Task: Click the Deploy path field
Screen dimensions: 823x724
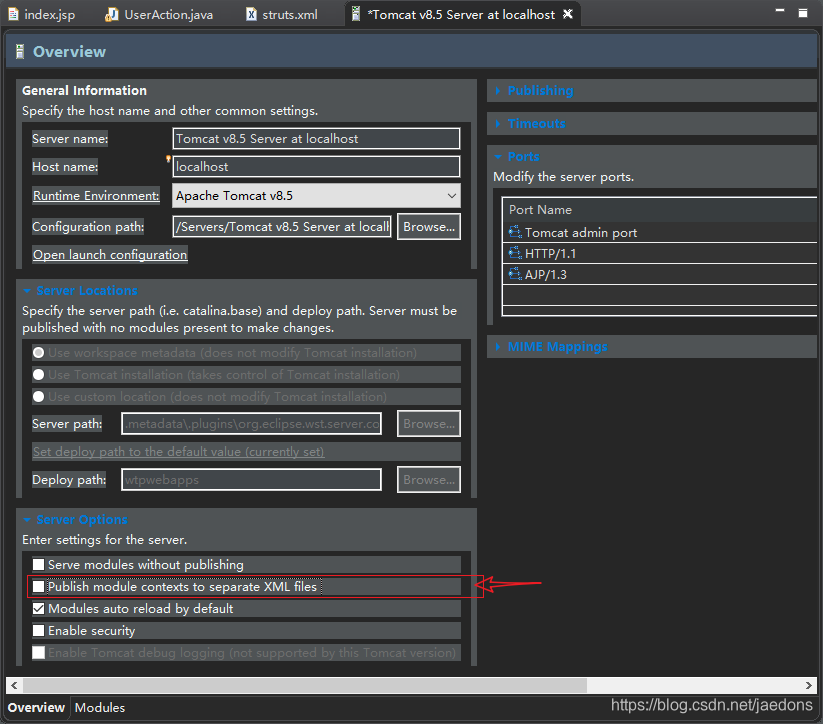Action: point(251,480)
